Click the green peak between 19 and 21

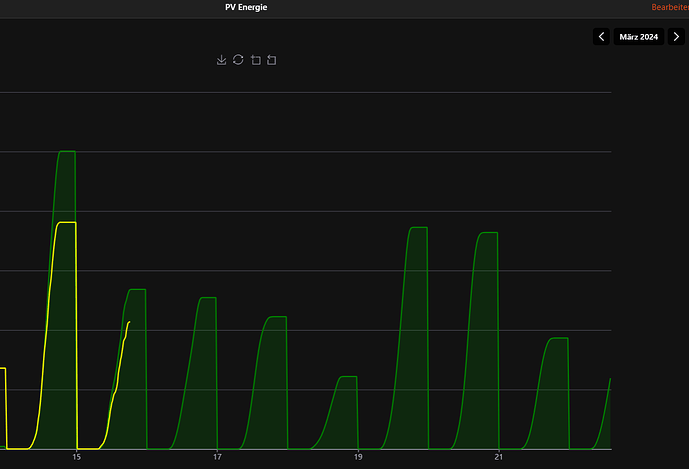(419, 227)
